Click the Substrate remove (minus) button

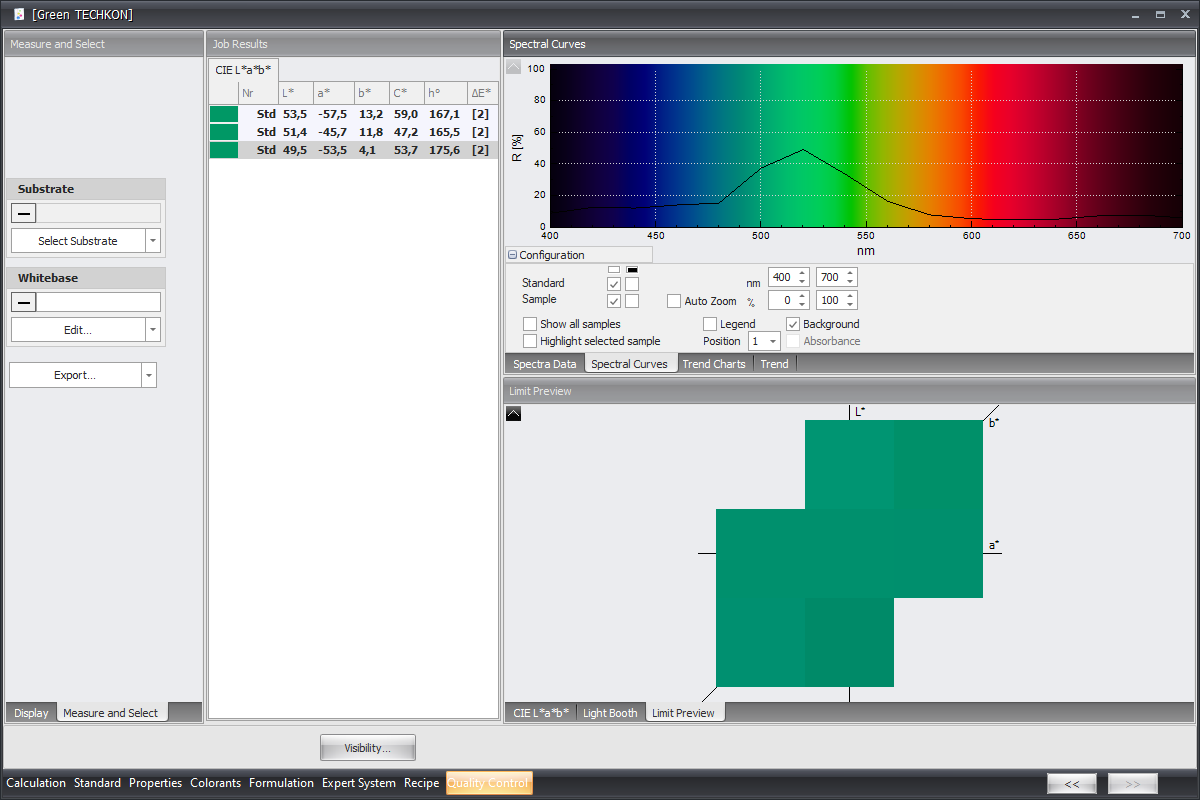coord(25,213)
